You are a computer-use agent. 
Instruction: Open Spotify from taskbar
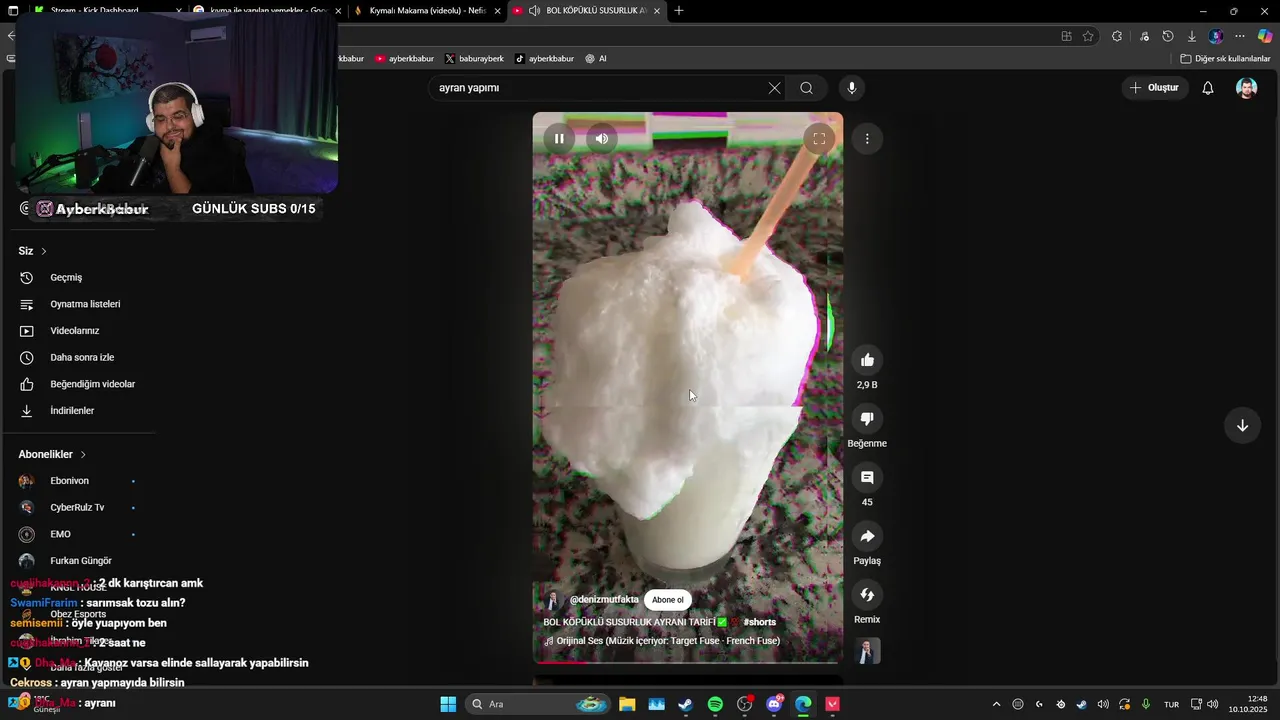coord(715,704)
